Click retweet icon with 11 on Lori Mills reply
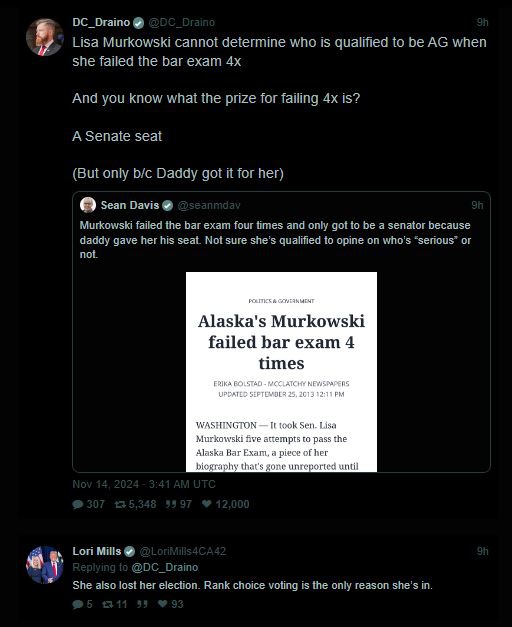 click(x=107, y=604)
